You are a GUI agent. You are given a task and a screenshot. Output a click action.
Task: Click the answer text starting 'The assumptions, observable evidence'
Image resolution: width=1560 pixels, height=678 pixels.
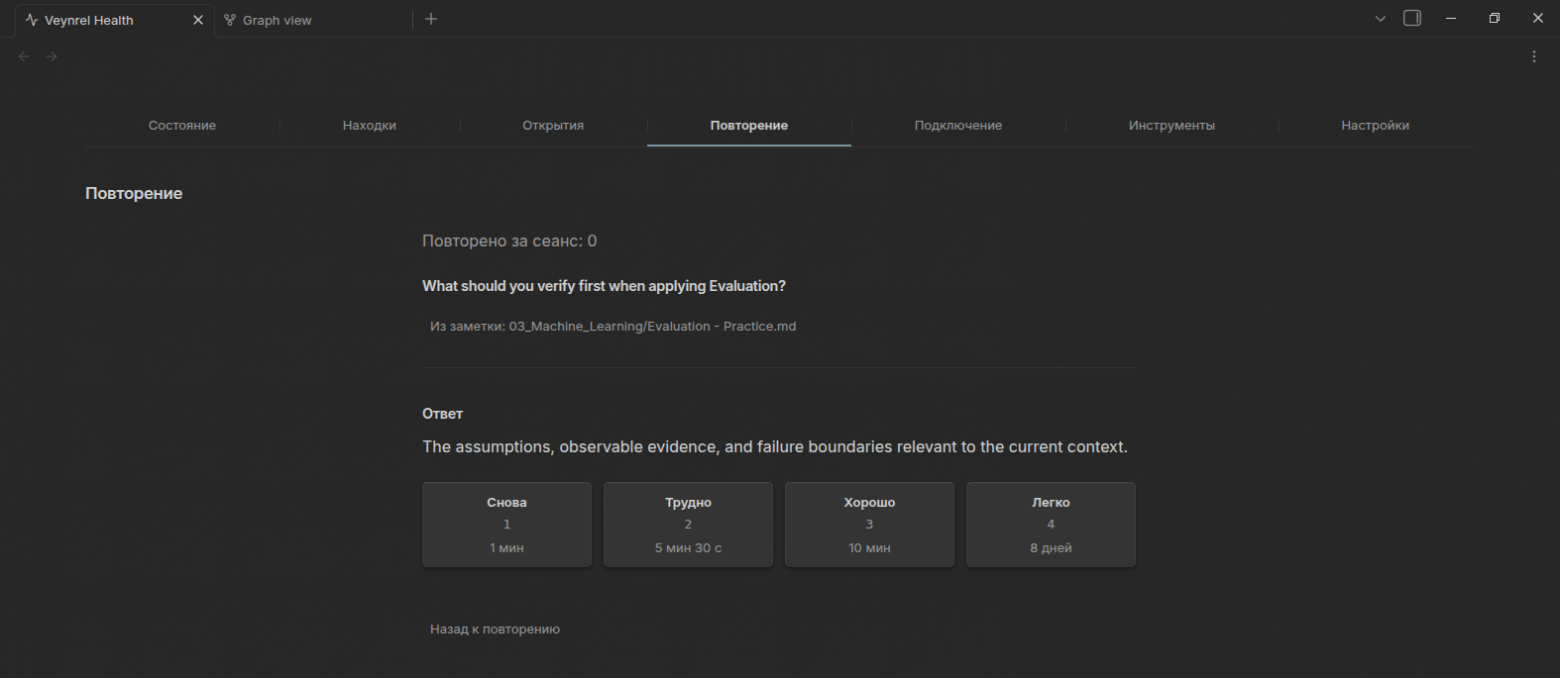click(775, 447)
